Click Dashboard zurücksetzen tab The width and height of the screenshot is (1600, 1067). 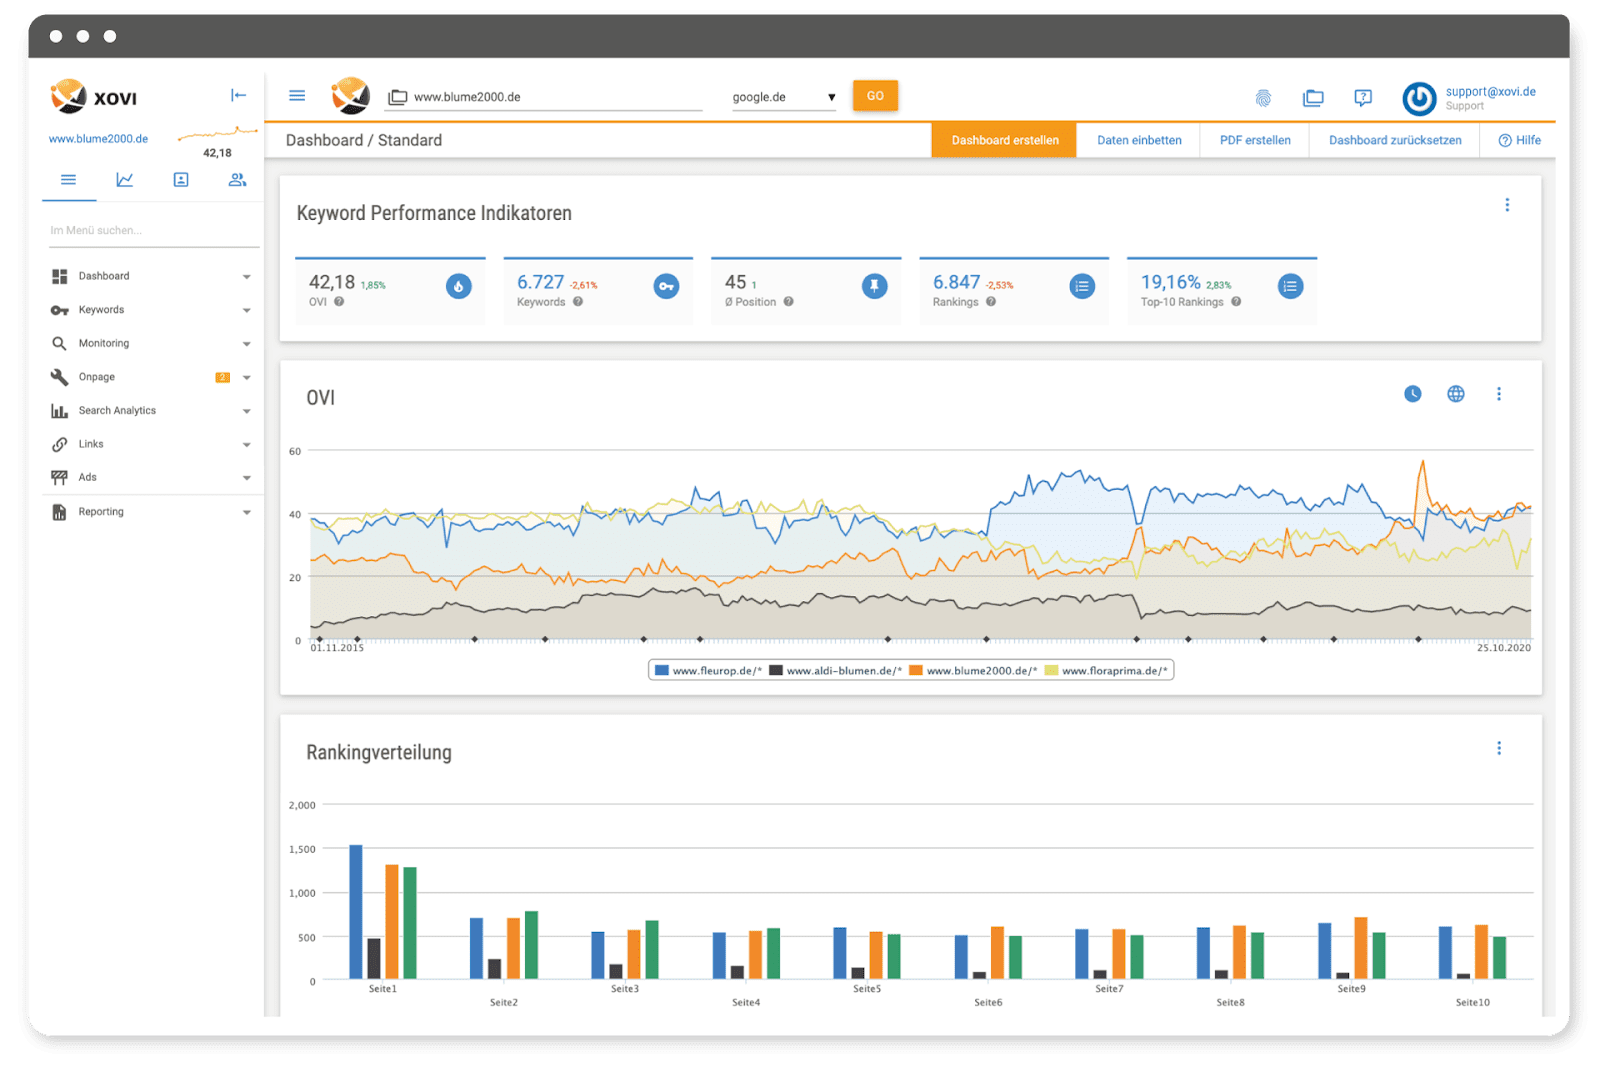pos(1395,140)
